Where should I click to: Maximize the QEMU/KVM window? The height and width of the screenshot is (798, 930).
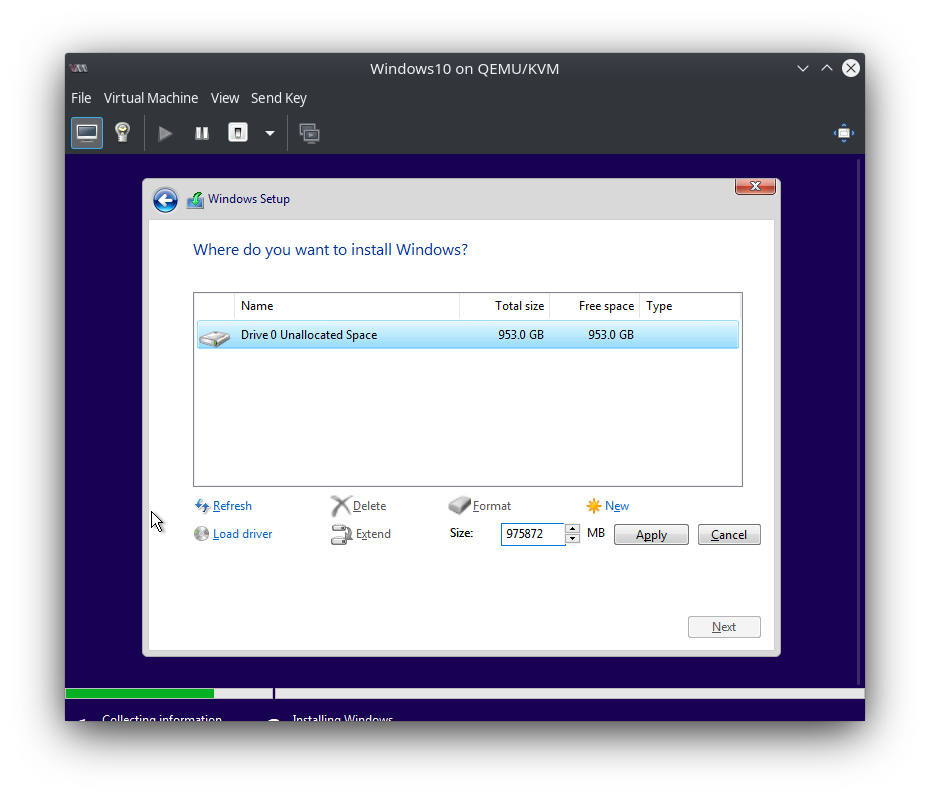827,68
